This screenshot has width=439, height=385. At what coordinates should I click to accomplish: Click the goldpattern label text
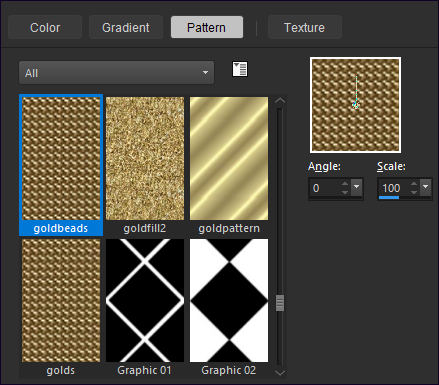[x=229, y=228]
